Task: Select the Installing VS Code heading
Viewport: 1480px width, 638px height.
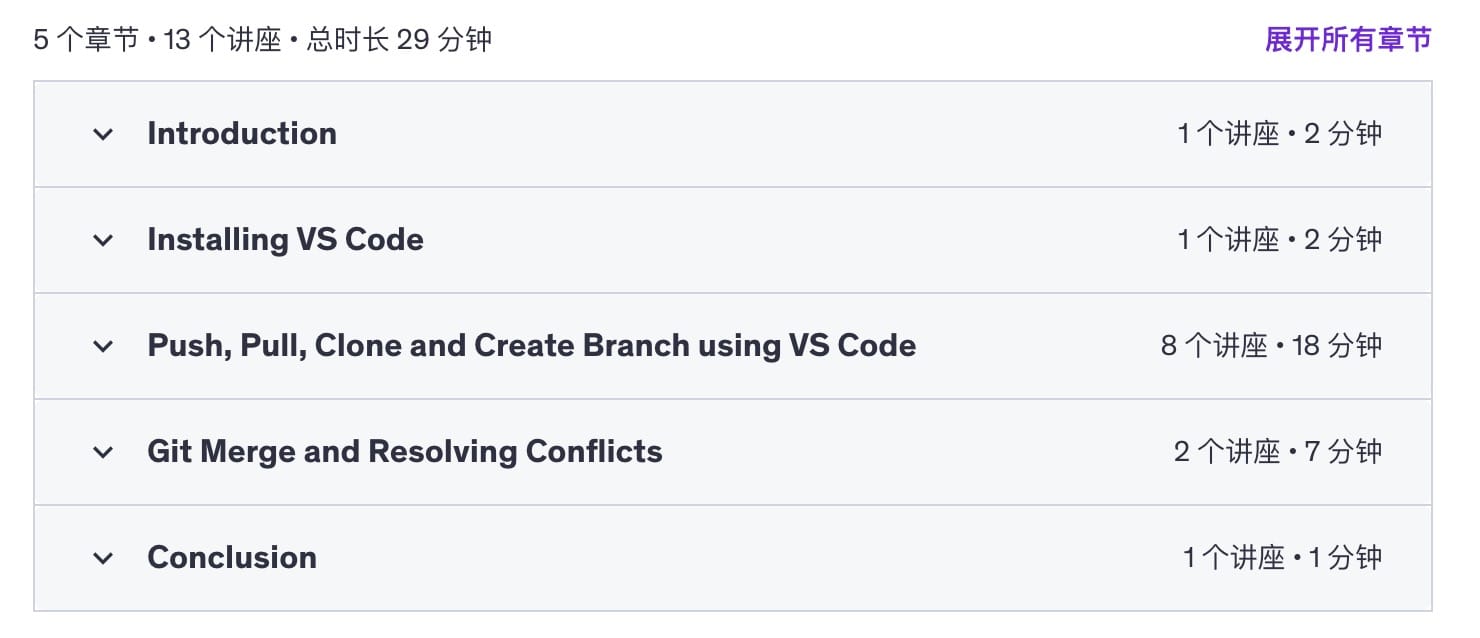Action: pos(285,240)
